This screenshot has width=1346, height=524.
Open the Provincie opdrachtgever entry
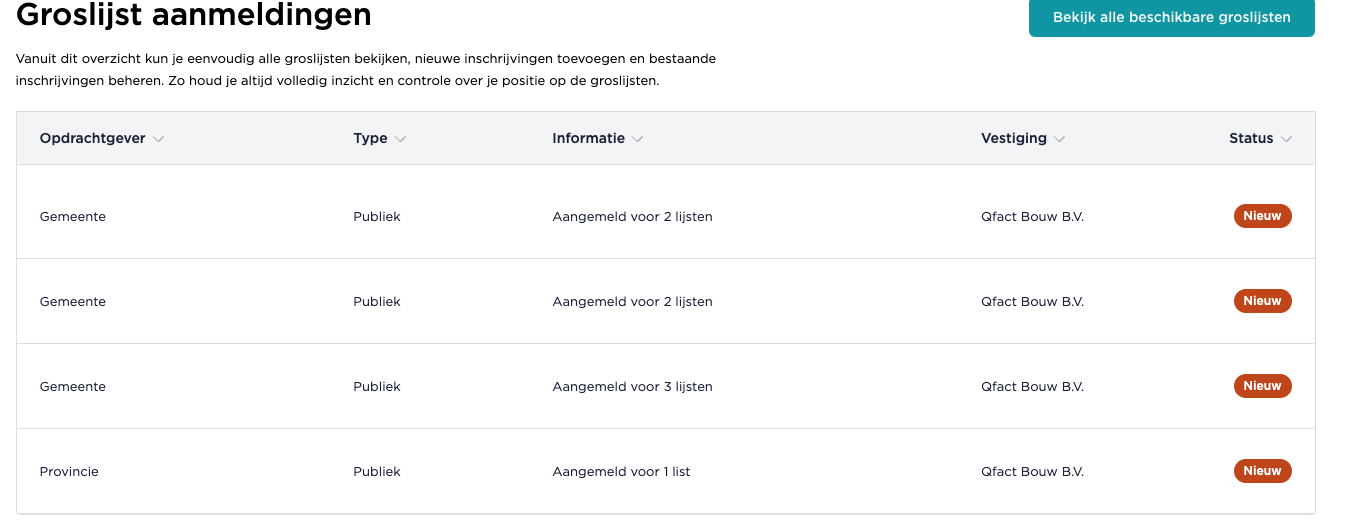[69, 472]
